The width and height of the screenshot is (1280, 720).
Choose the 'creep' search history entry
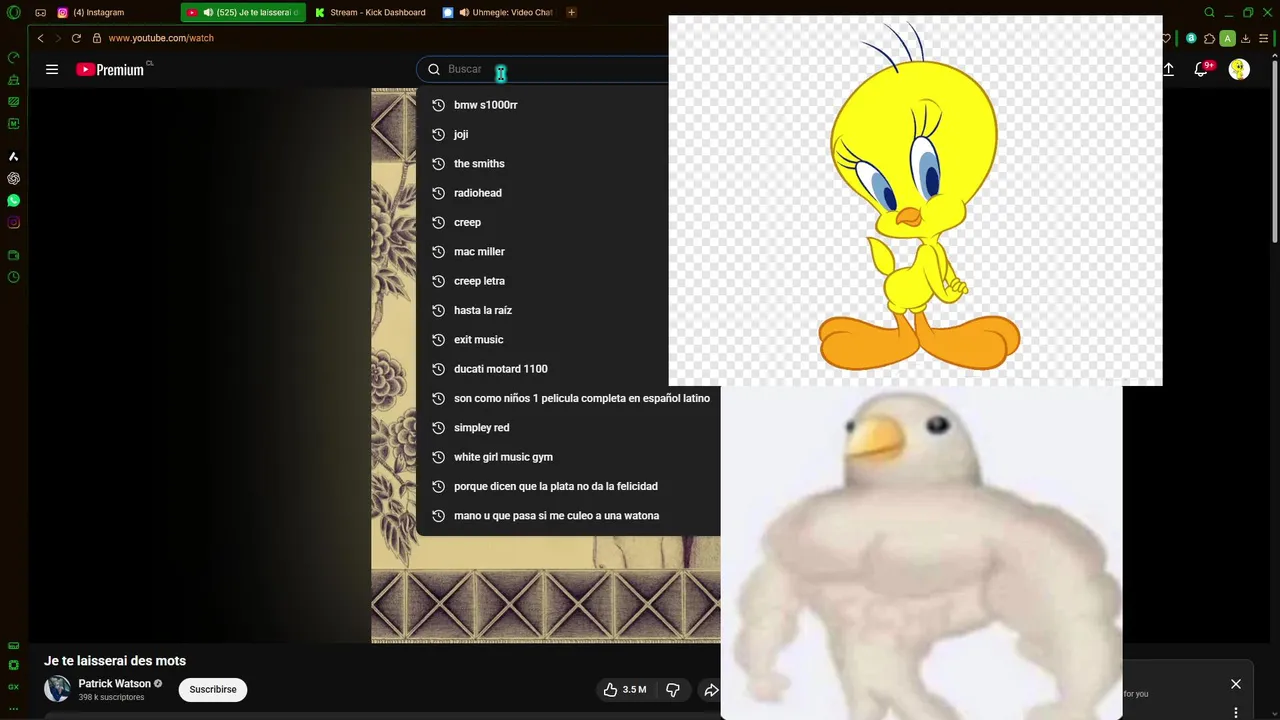coord(568,222)
